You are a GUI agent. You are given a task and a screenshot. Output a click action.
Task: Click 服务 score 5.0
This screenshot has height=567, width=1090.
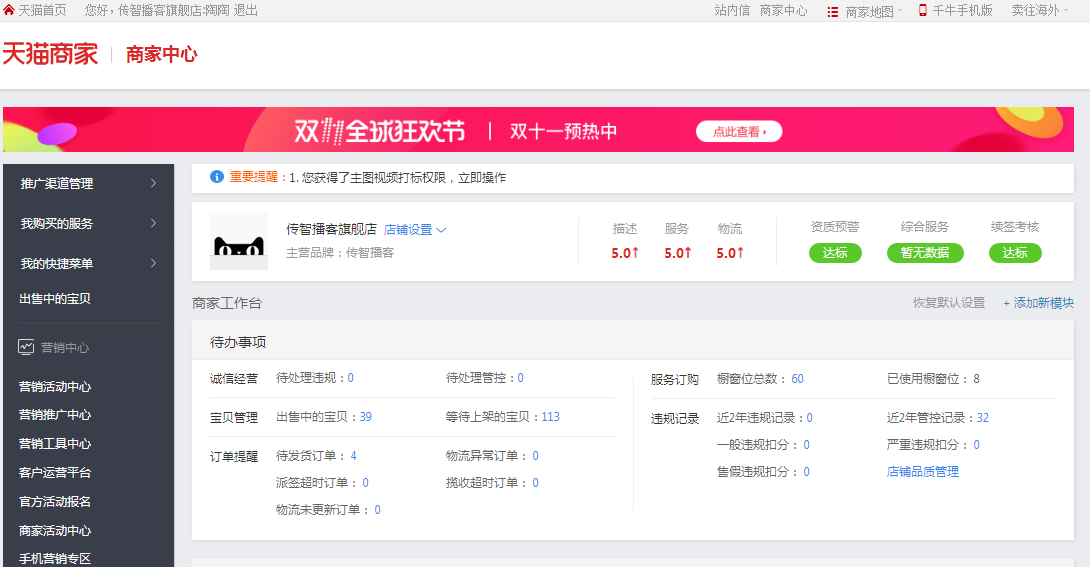[x=678, y=253]
